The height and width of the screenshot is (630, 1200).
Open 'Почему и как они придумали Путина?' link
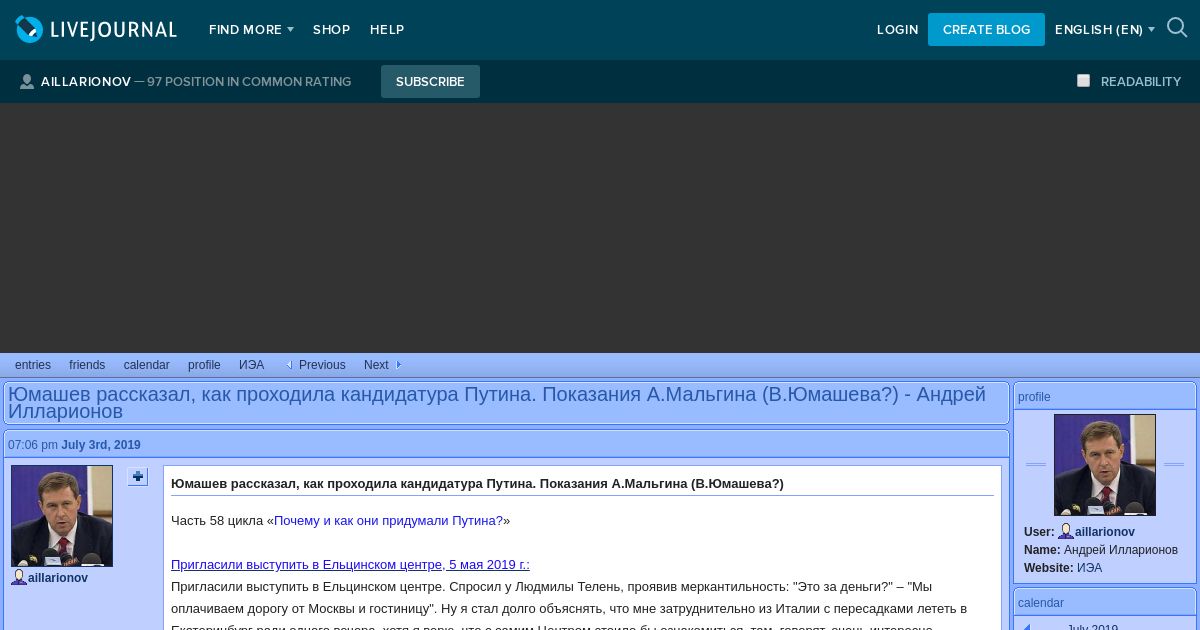pyautogui.click(x=388, y=520)
